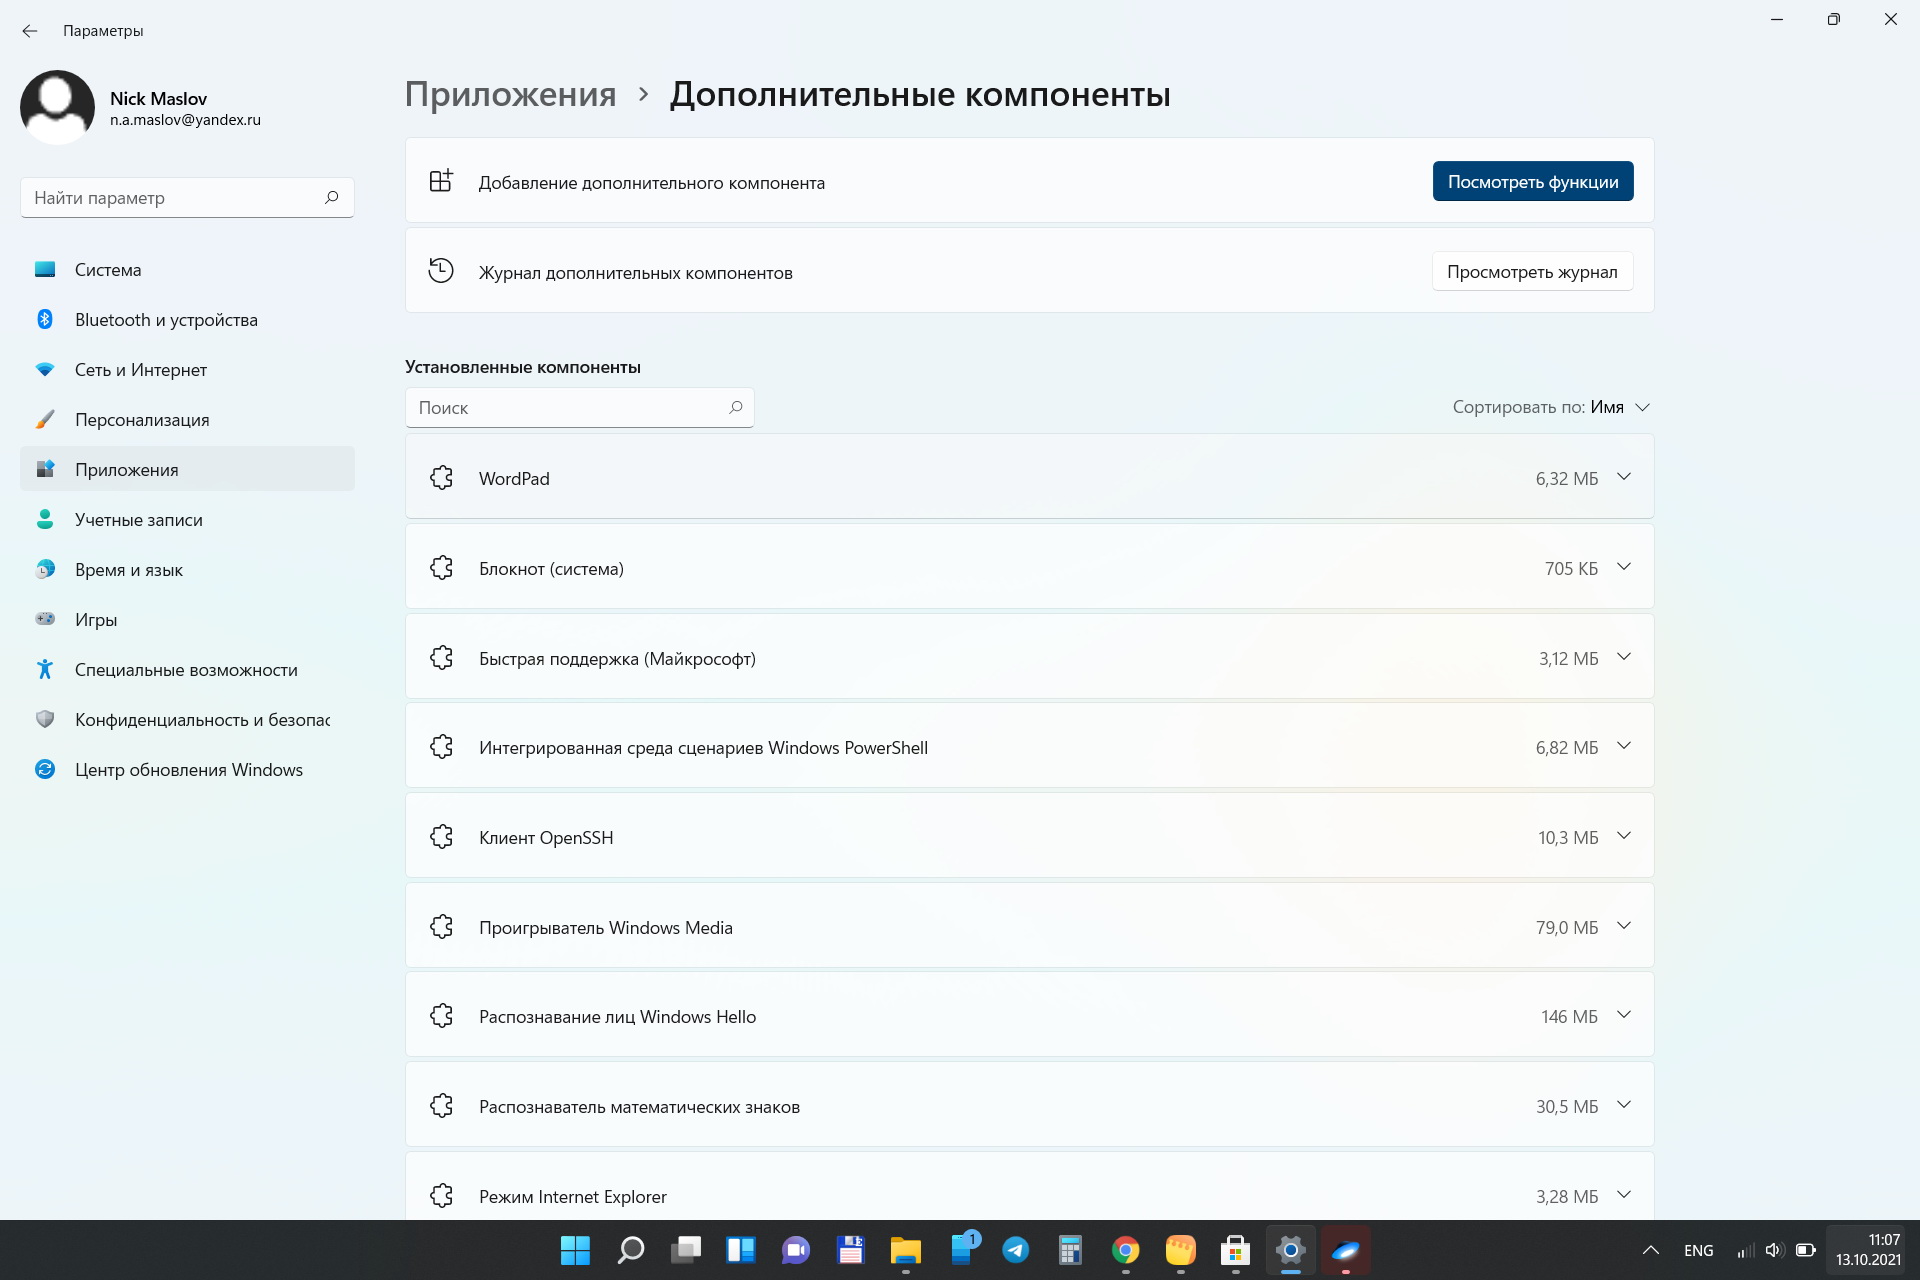Click Google Chrome in the taskbar

pos(1125,1250)
